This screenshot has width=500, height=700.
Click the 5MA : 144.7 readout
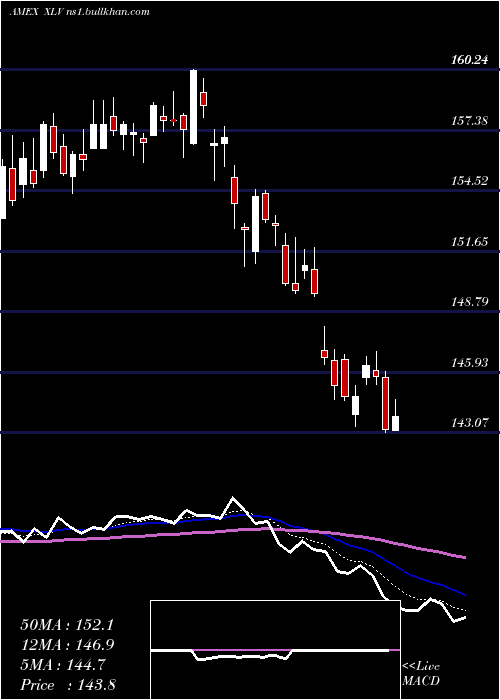(63, 665)
